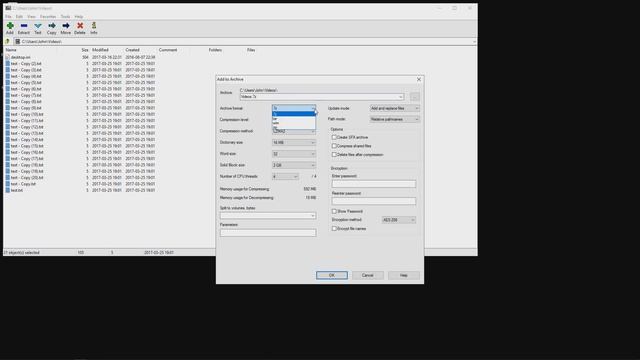The width and height of the screenshot is (640, 360).
Task: Open the Encryption method dropdown
Action: tap(398, 220)
